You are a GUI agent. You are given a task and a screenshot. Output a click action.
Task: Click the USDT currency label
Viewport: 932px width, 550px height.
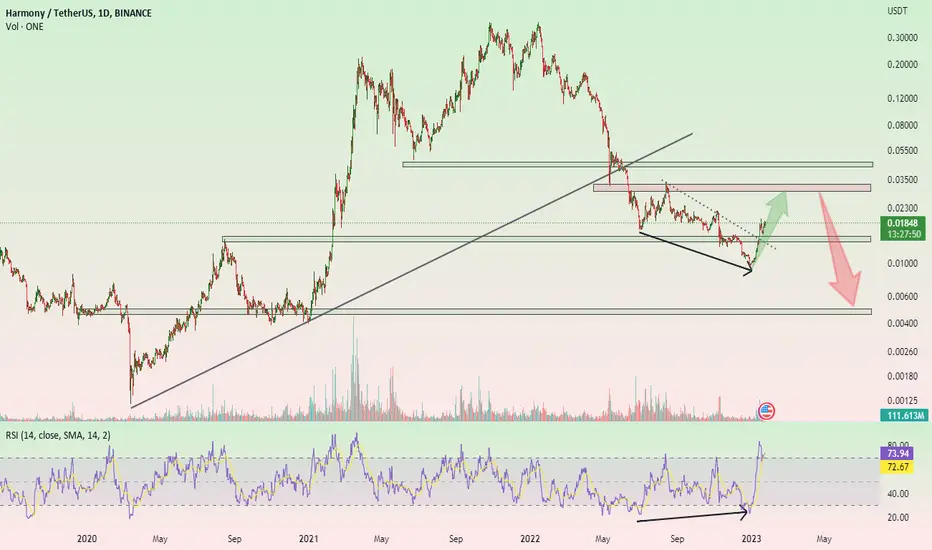[x=898, y=11]
